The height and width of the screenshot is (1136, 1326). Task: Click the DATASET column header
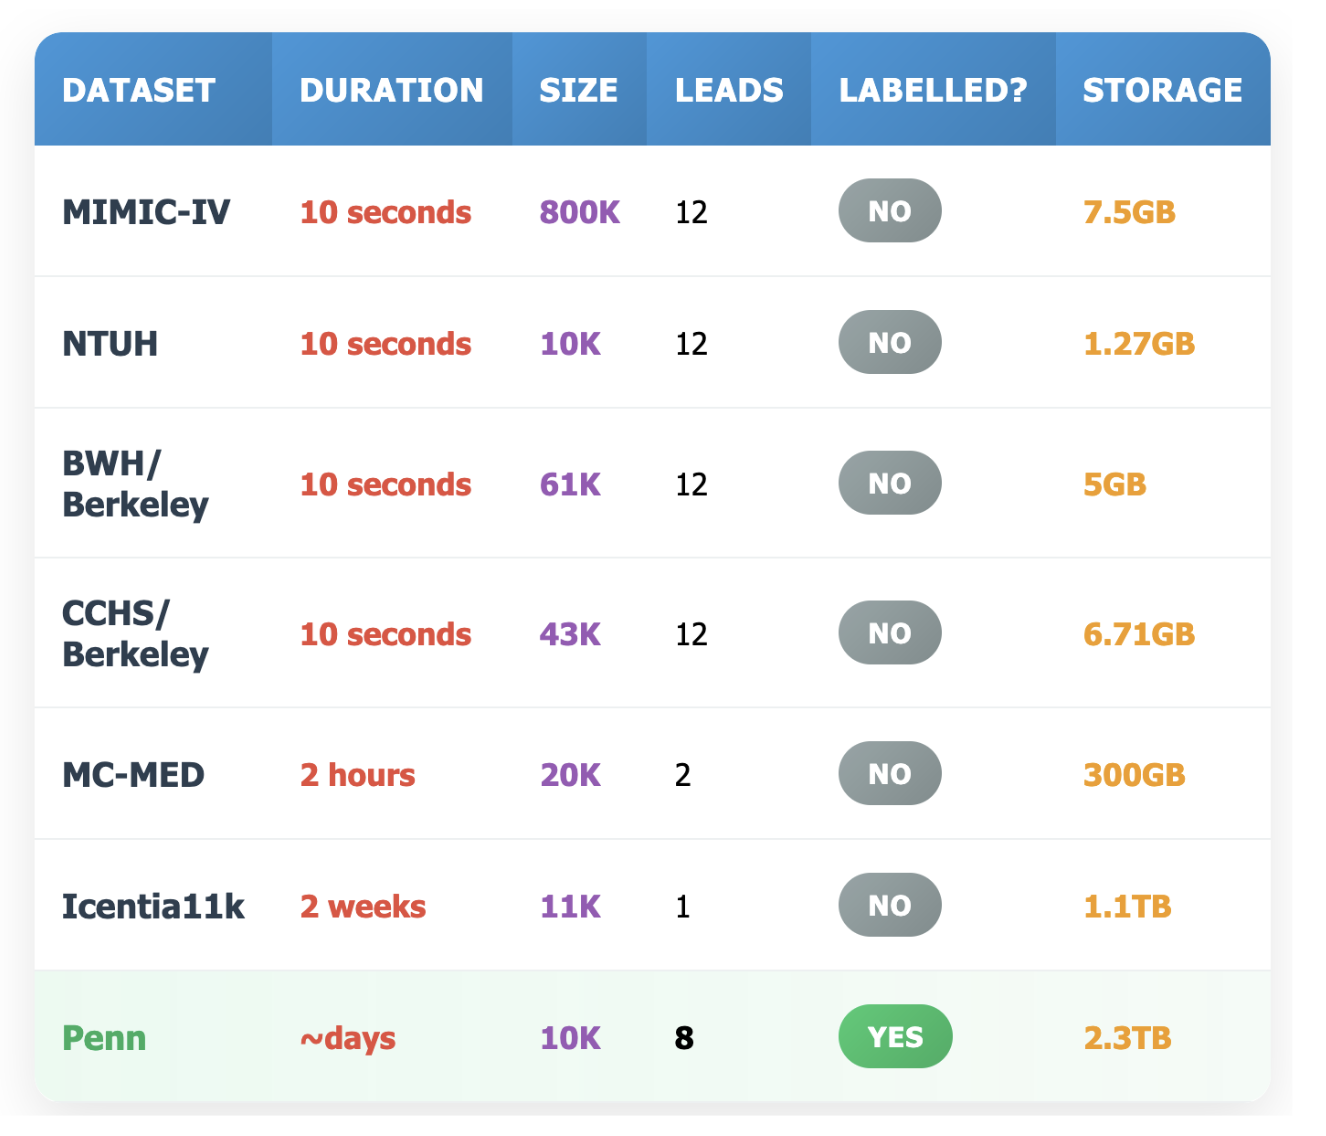click(138, 90)
